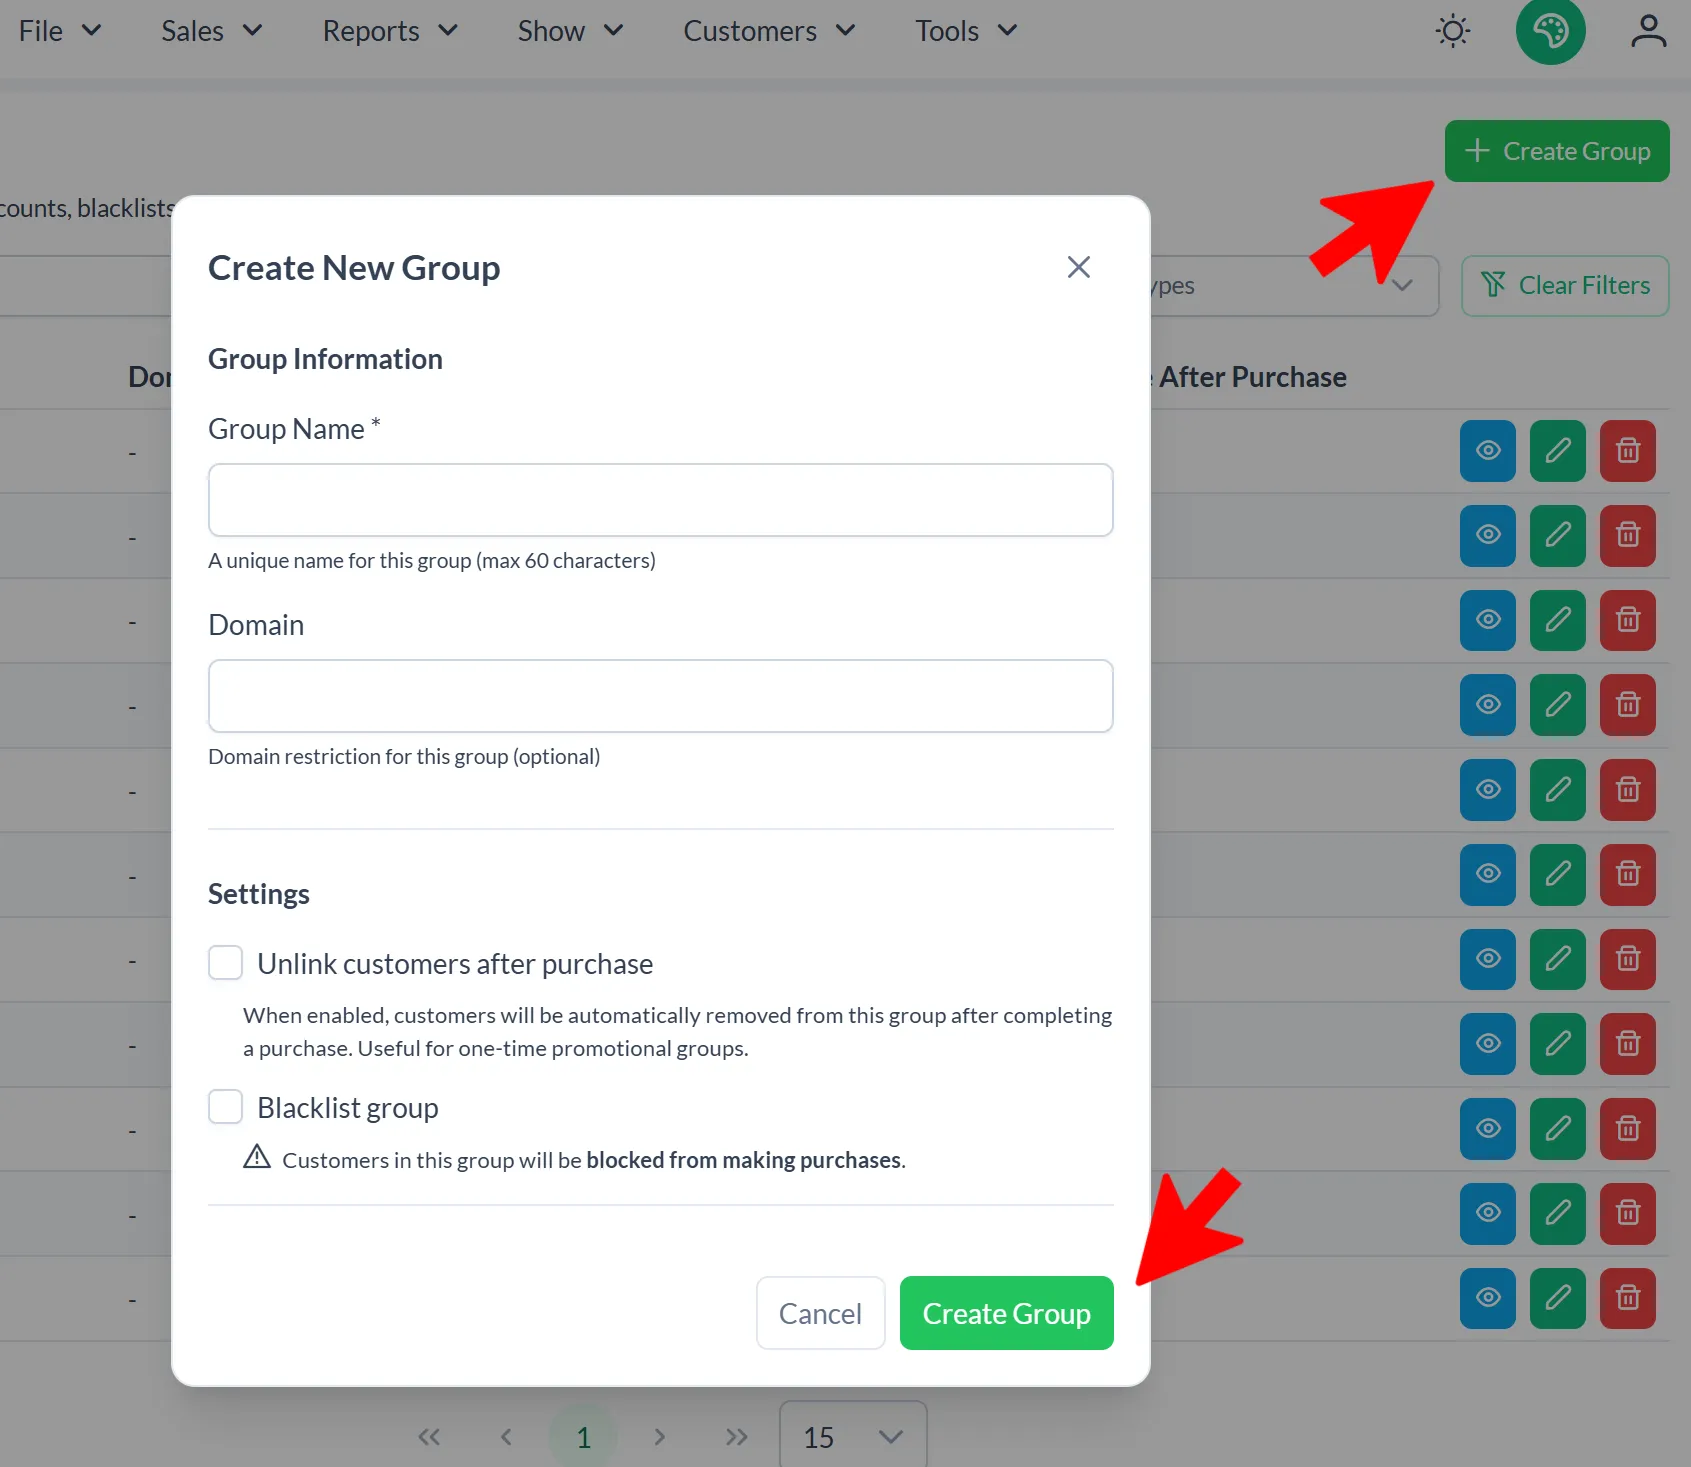Click the Clear Filters button
This screenshot has height=1467, width=1691.
tap(1565, 286)
